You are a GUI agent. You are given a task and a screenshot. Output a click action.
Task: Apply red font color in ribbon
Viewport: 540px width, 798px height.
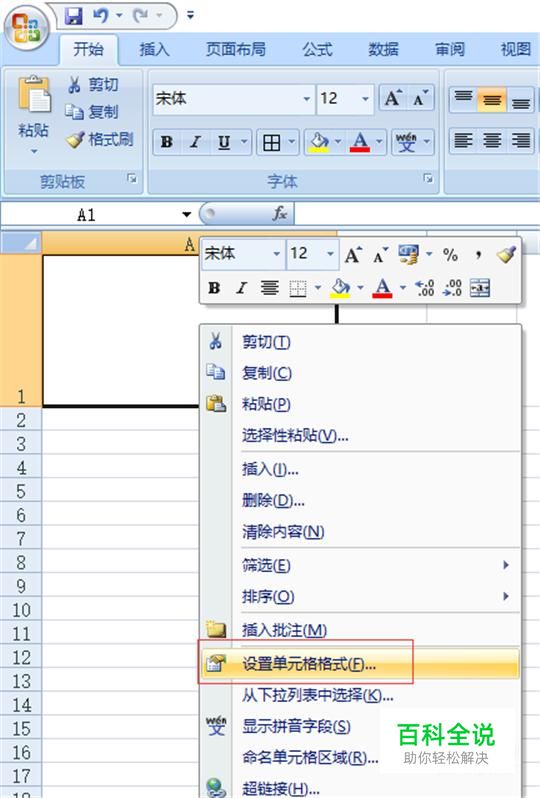pyautogui.click(x=360, y=142)
